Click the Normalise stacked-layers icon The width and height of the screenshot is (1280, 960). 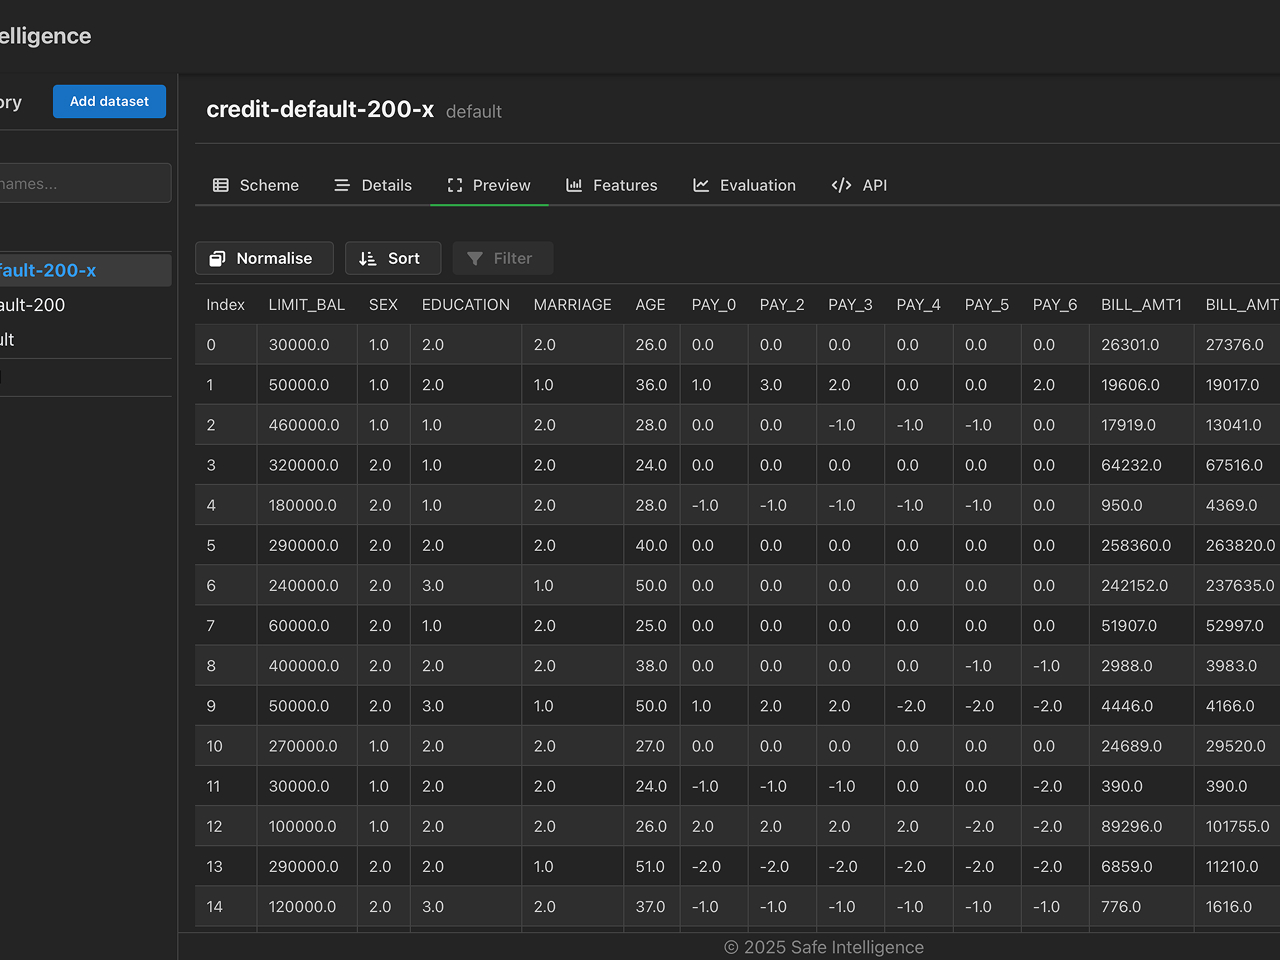[x=217, y=258]
